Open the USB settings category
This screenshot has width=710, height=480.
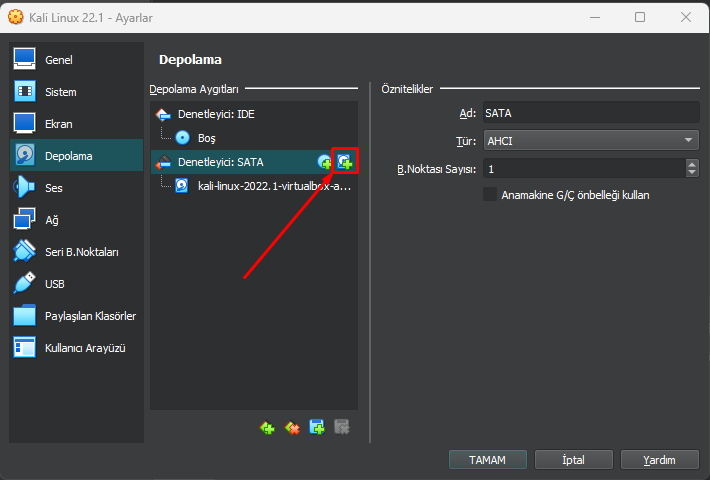point(77,284)
